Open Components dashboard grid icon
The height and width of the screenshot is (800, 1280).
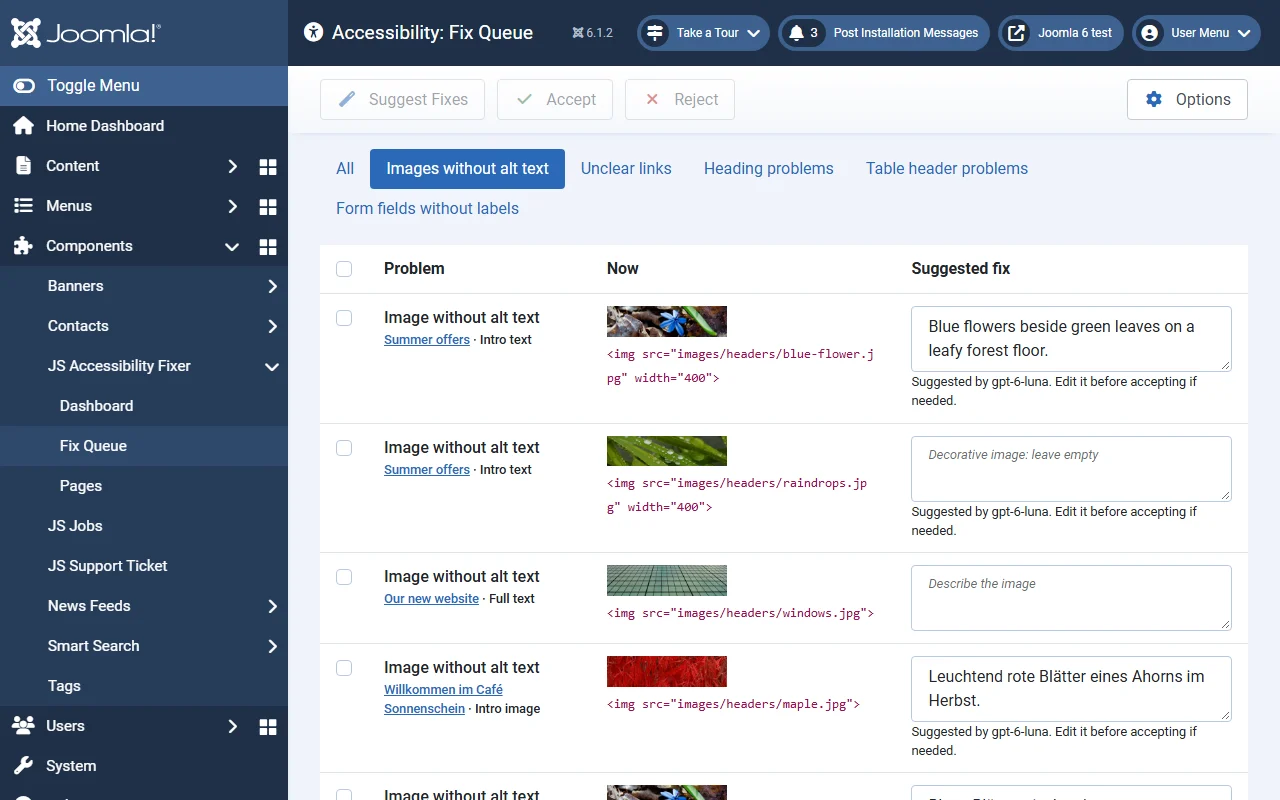point(268,246)
